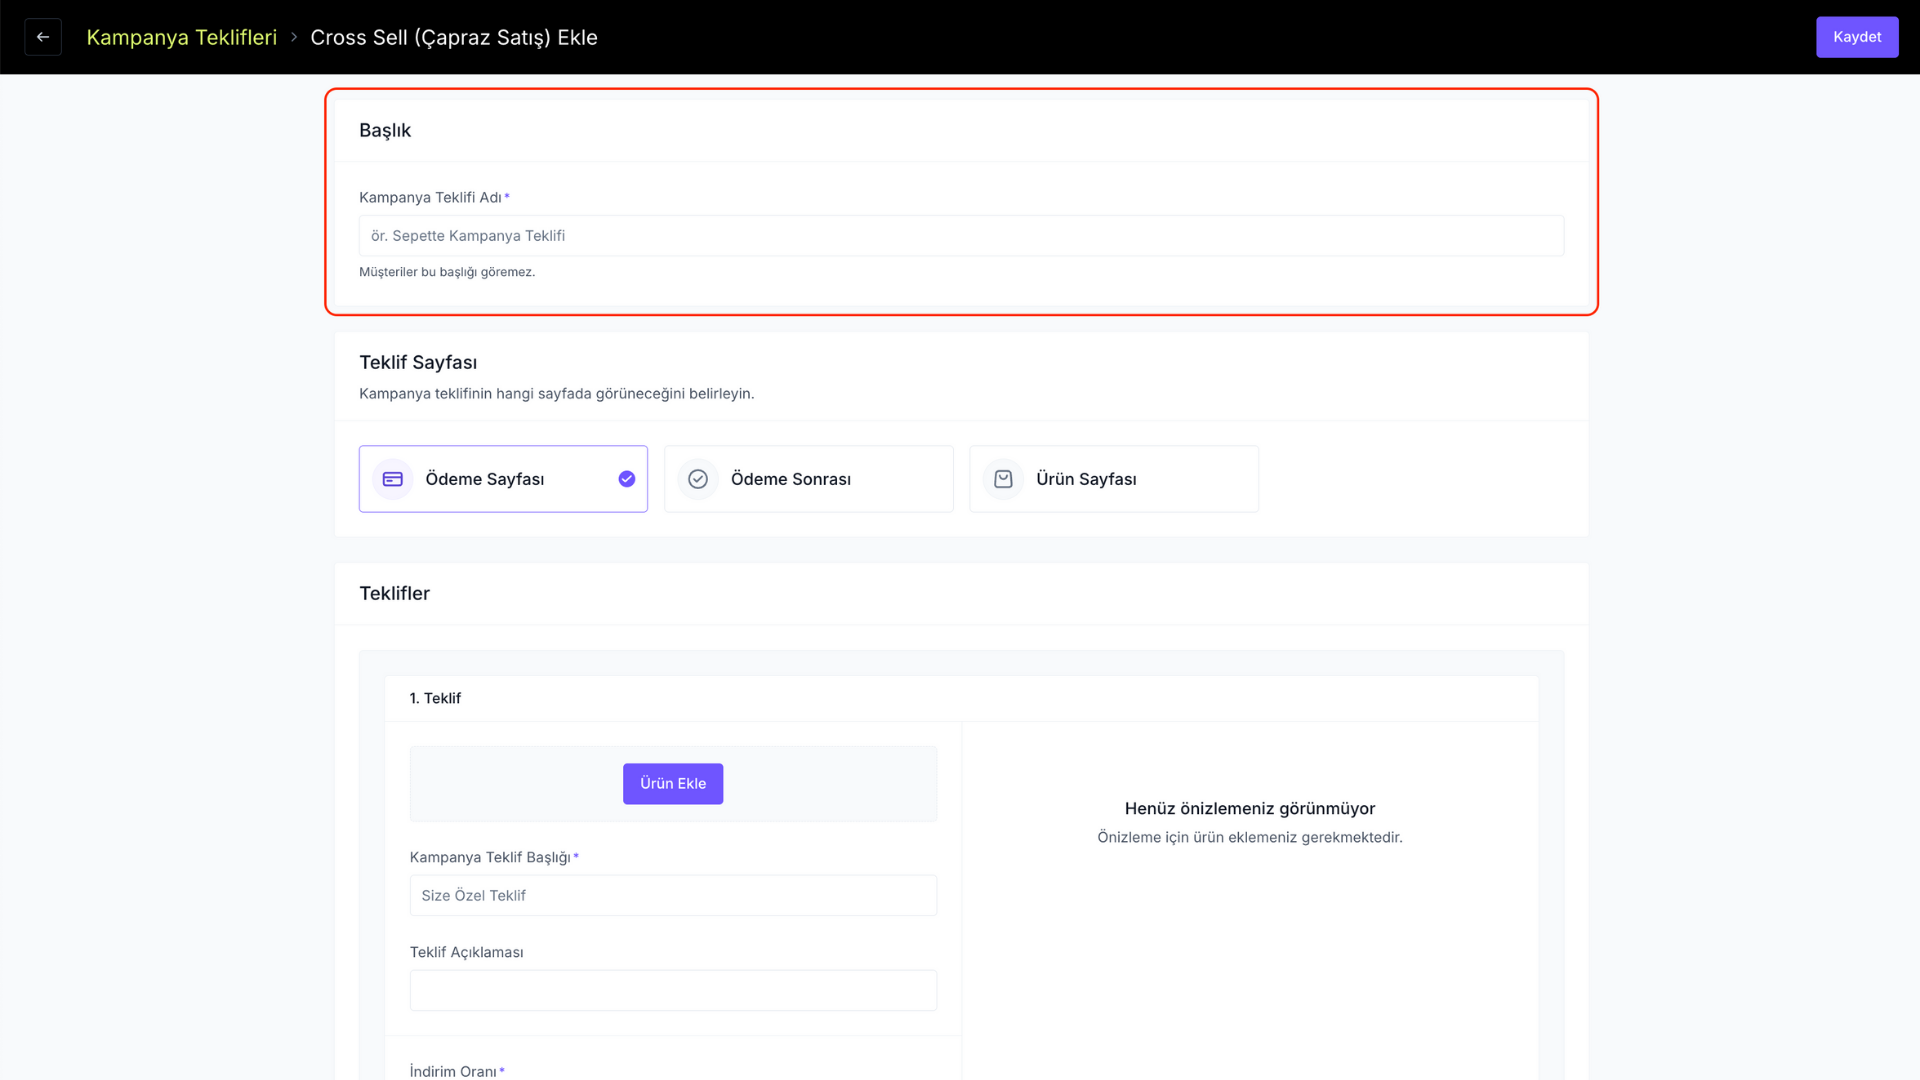Open the Kampanya Teklifleri breadcrumb link
Image resolution: width=1920 pixels, height=1080 pixels.
pyautogui.click(x=182, y=37)
